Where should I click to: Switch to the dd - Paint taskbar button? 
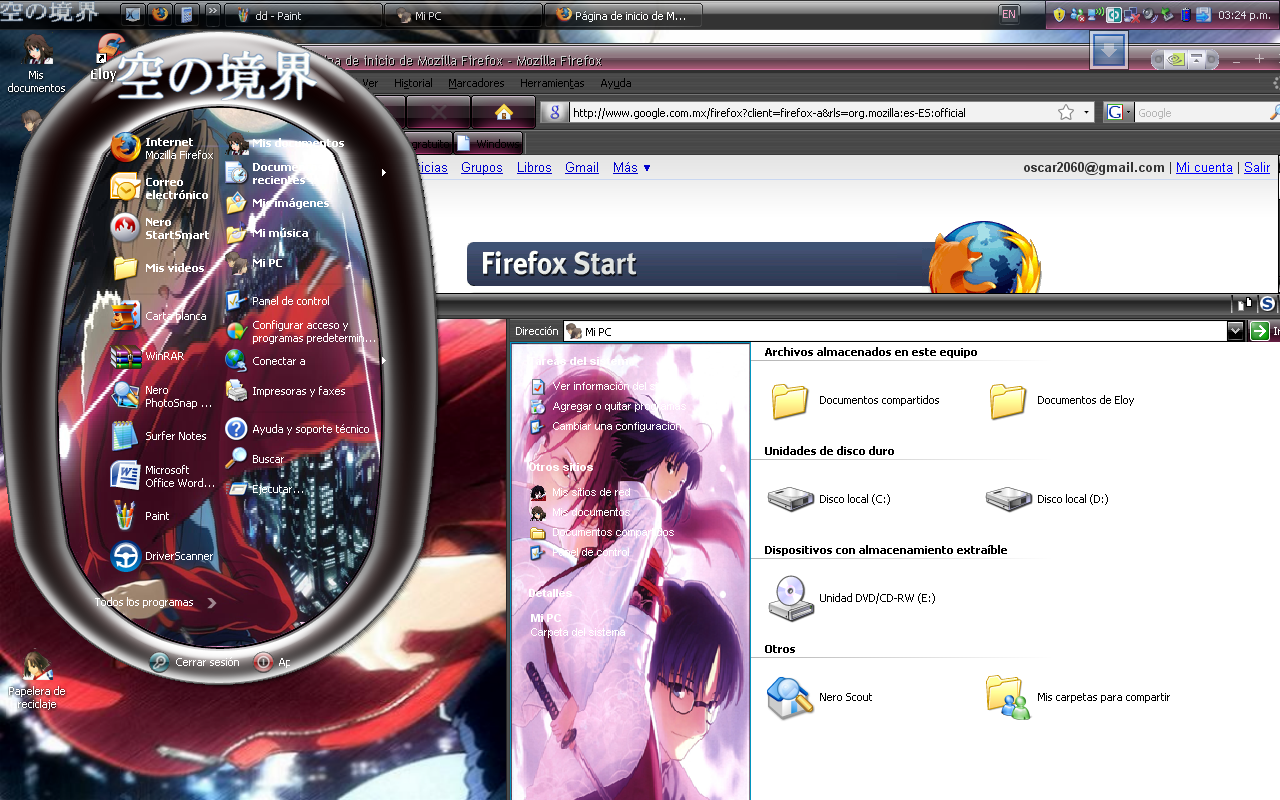(303, 15)
